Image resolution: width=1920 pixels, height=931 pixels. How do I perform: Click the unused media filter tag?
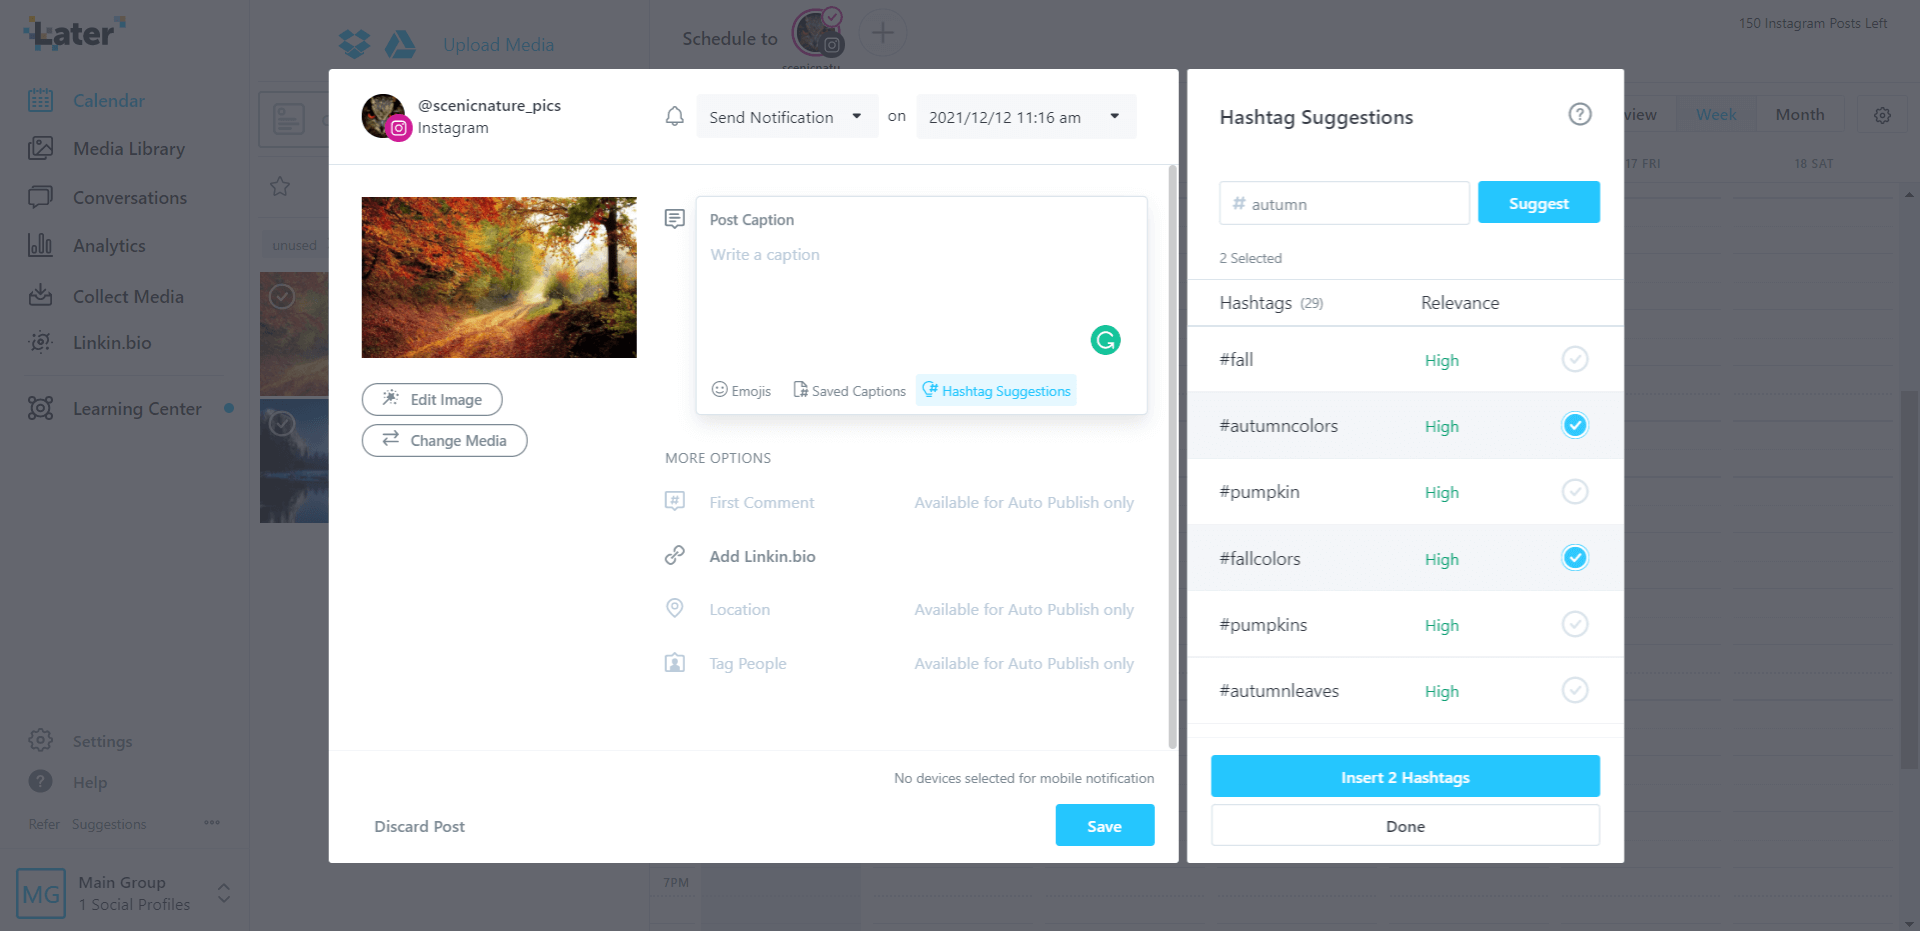(294, 245)
